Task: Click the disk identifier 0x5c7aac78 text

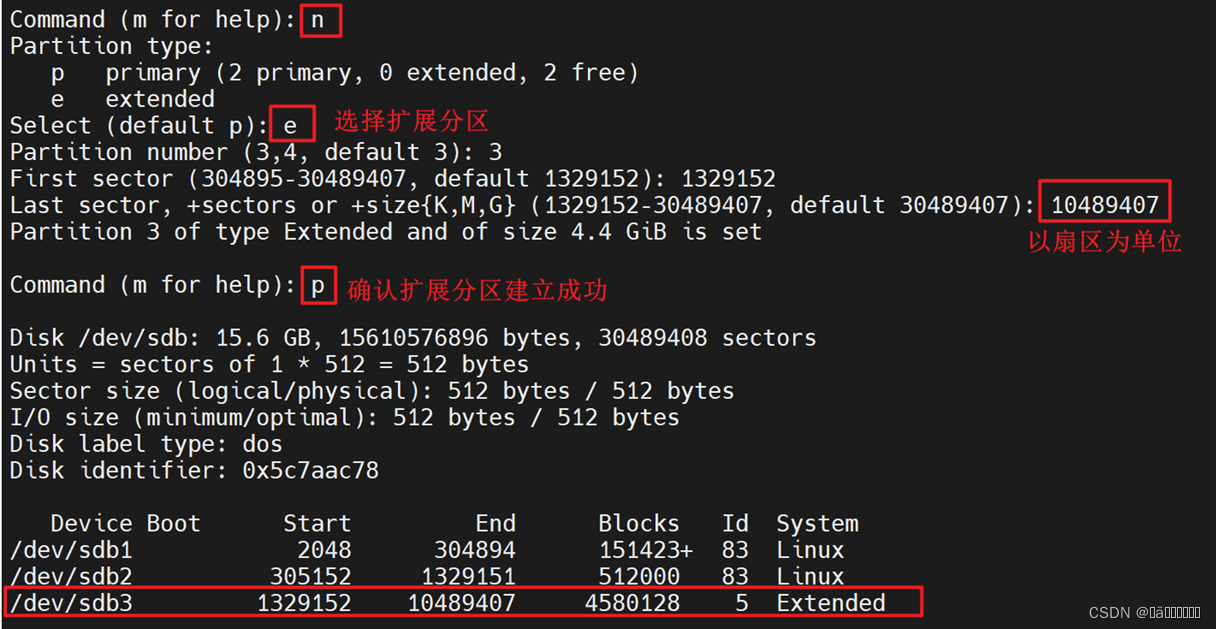Action: coord(311,470)
